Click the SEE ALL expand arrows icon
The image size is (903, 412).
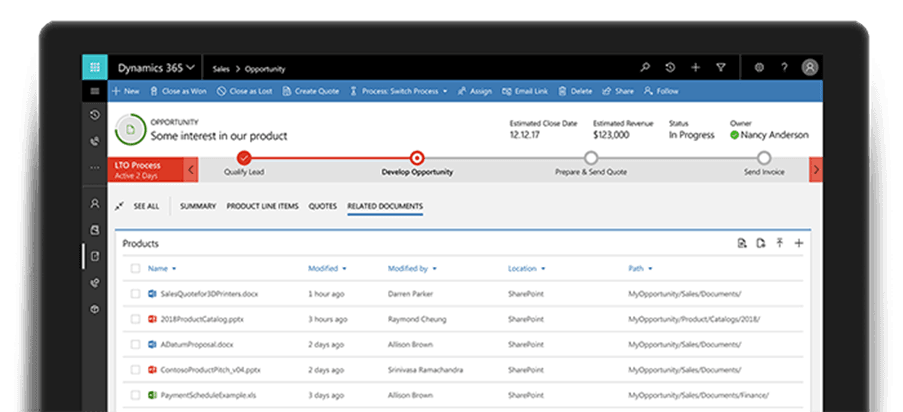pyautogui.click(x=119, y=206)
